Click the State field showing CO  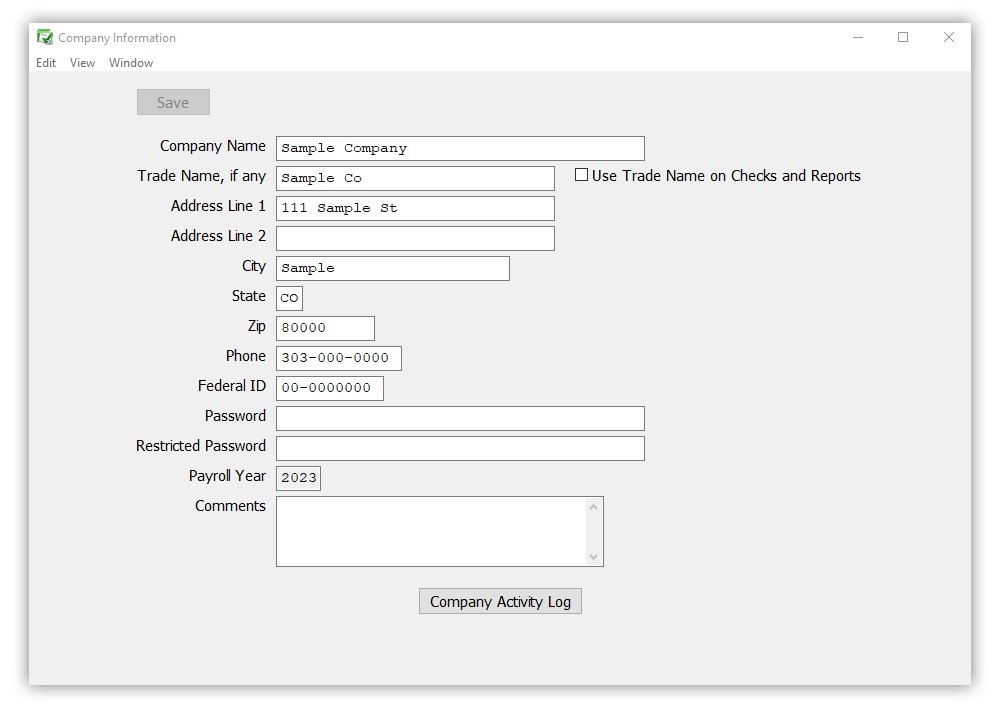tap(290, 297)
